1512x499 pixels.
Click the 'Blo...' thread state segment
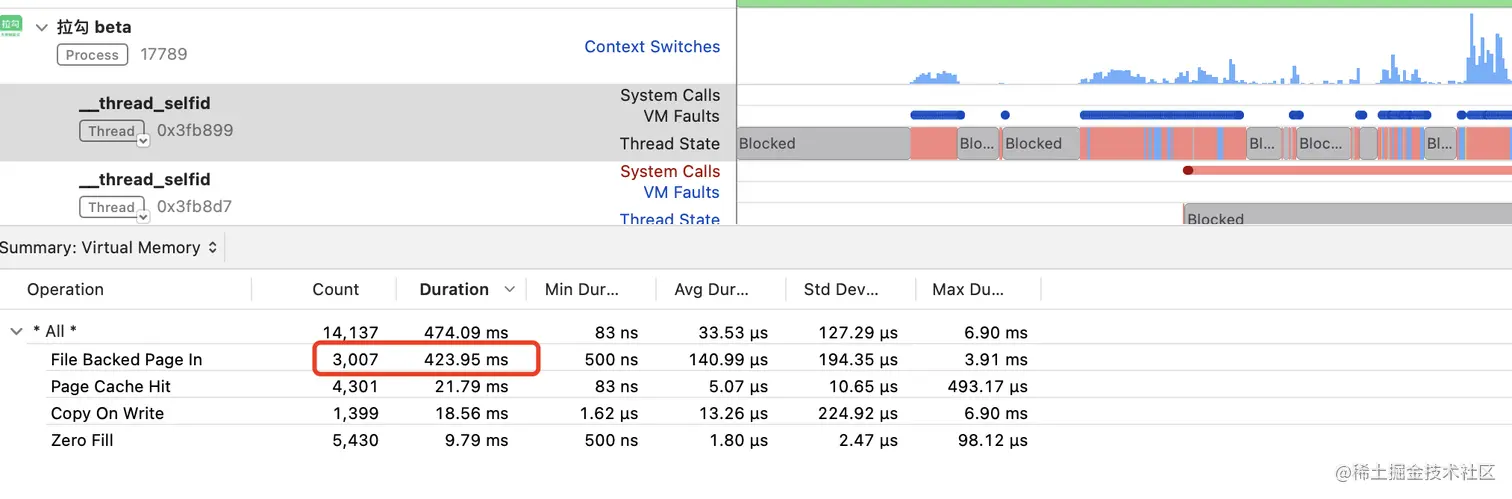coord(979,143)
